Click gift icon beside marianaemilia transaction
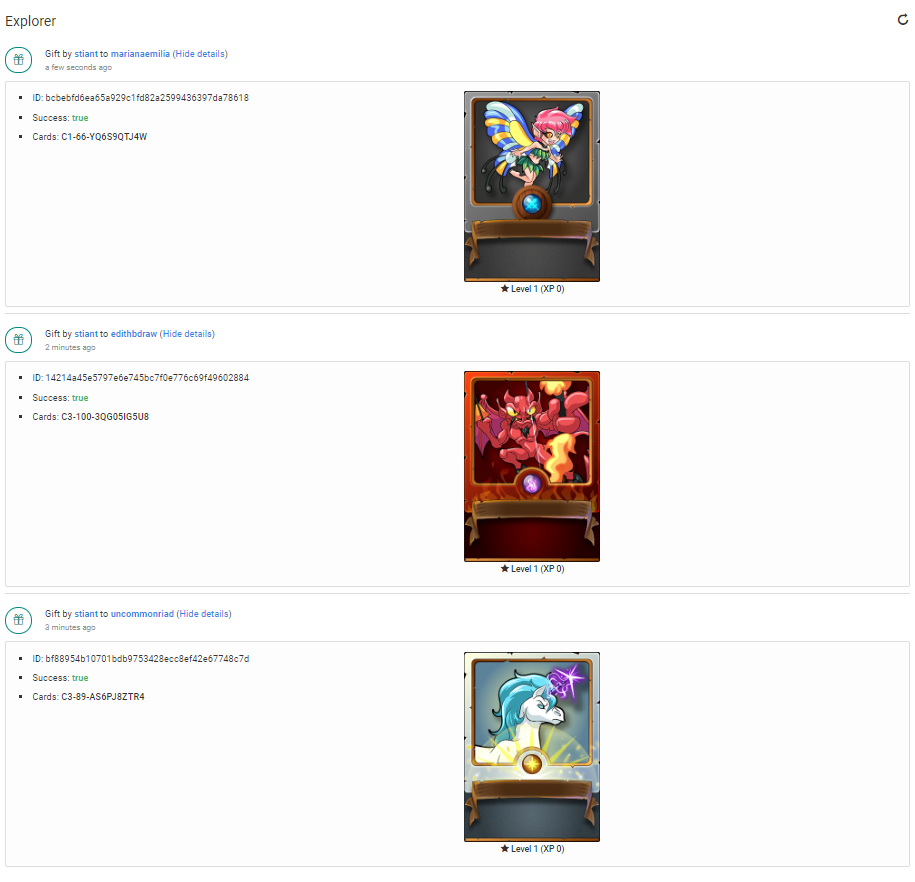The height and width of the screenshot is (882, 915). 19,60
